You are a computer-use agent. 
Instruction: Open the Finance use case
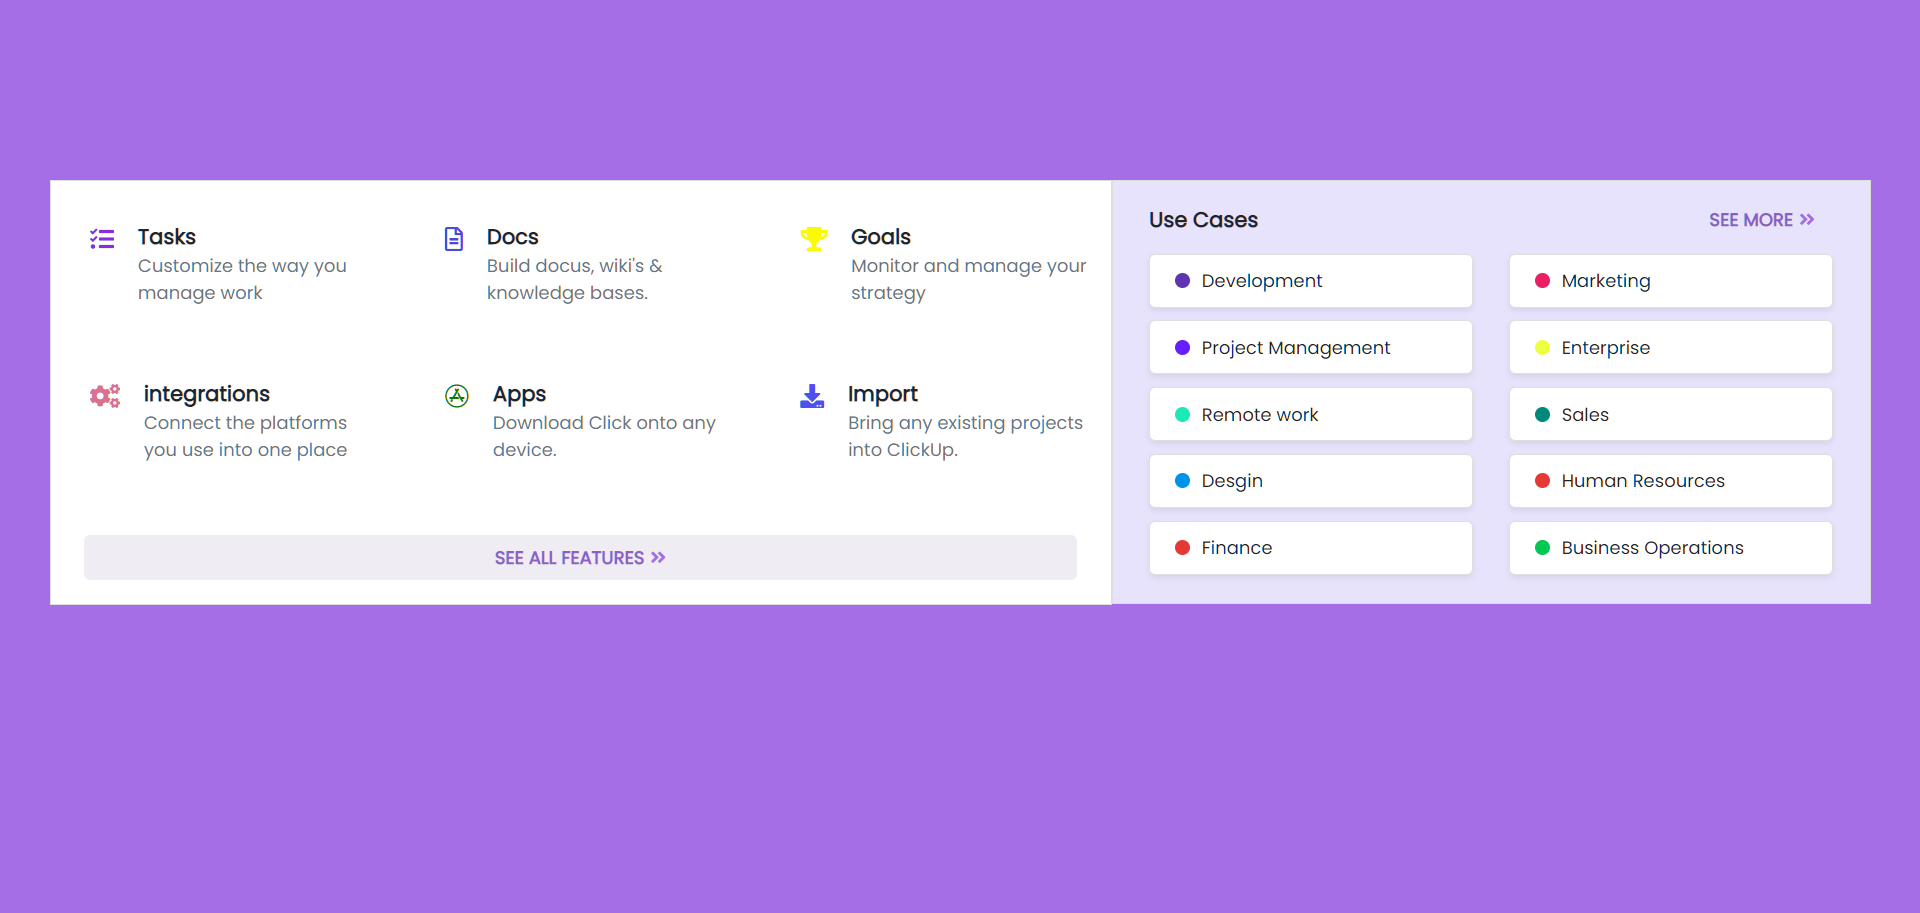pos(1310,547)
